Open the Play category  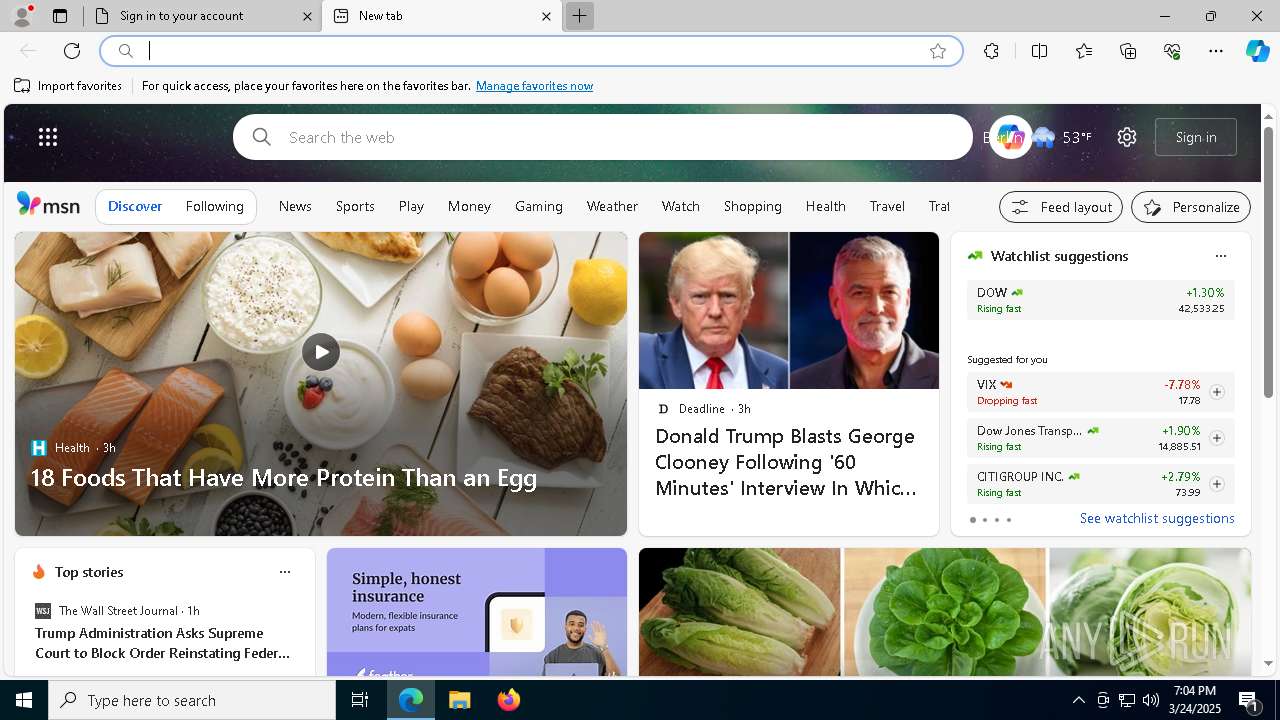click(411, 206)
